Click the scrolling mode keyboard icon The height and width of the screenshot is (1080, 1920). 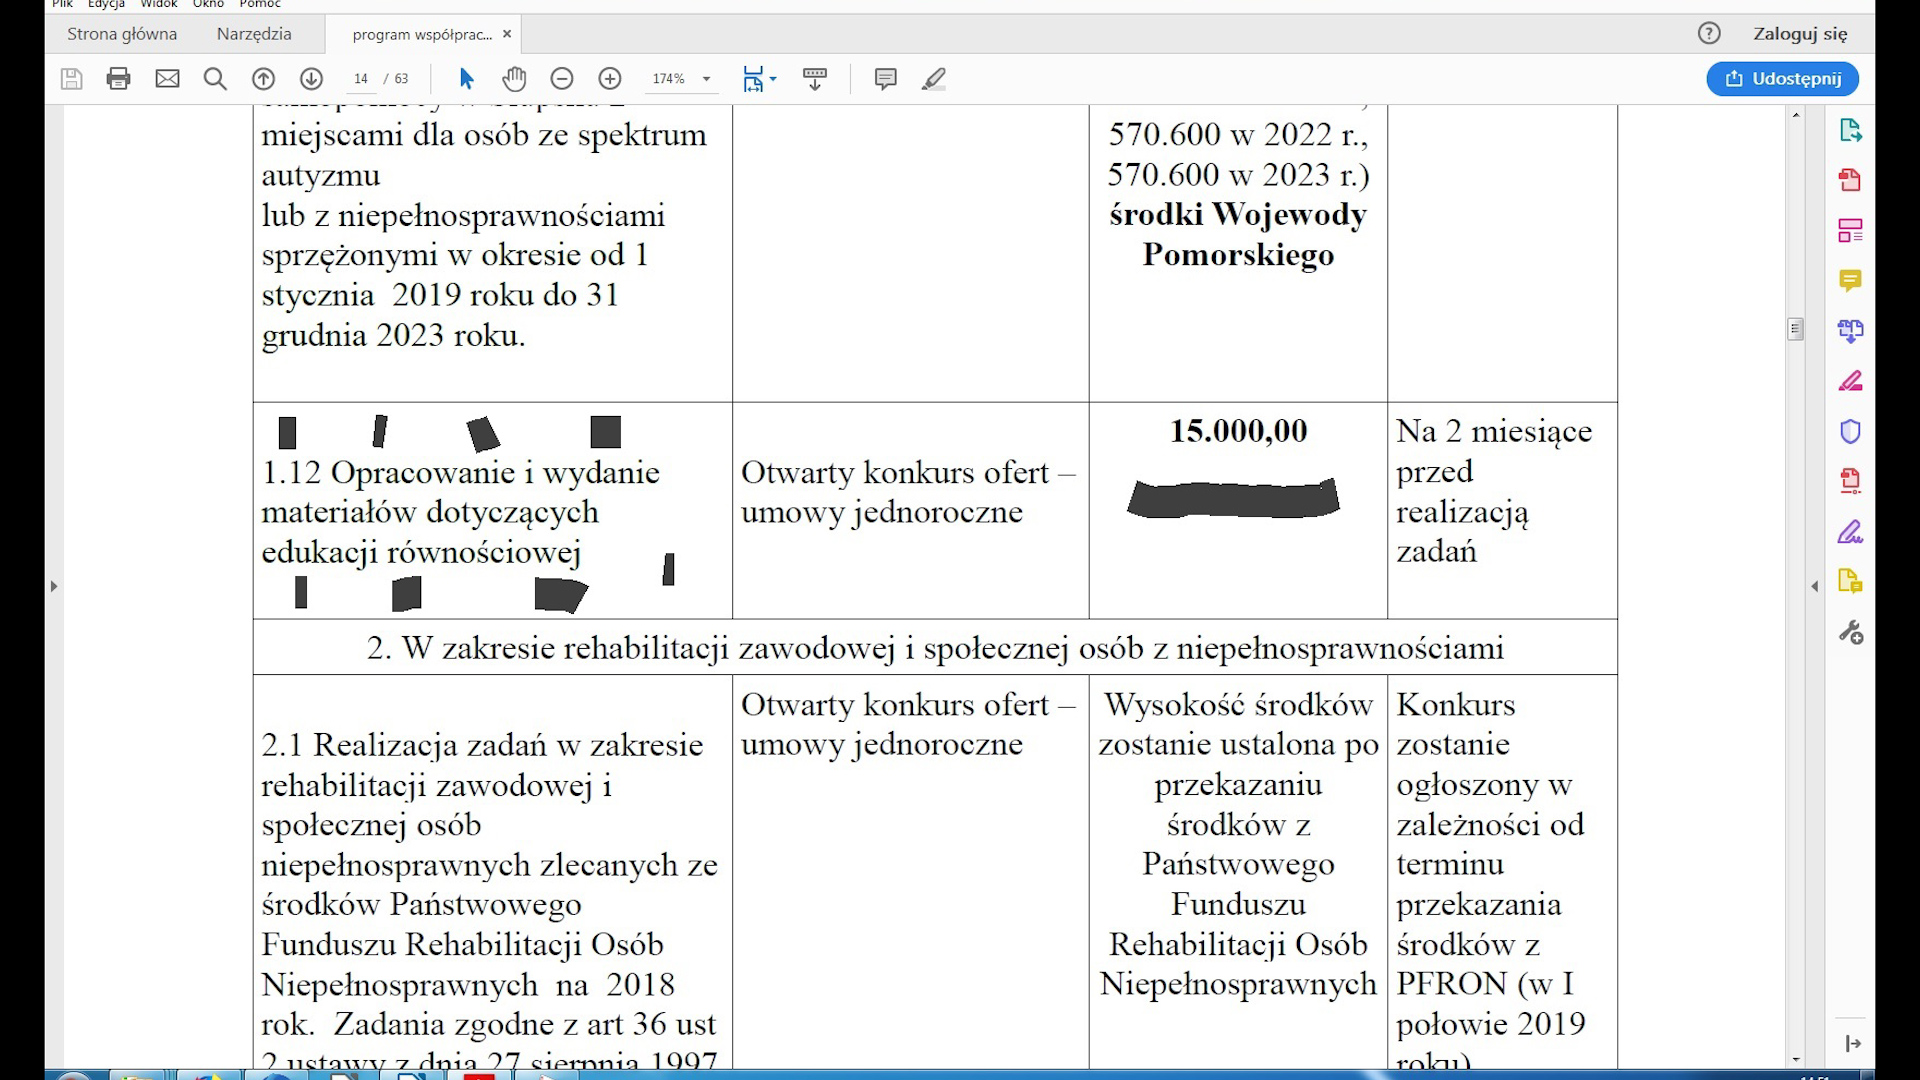815,79
